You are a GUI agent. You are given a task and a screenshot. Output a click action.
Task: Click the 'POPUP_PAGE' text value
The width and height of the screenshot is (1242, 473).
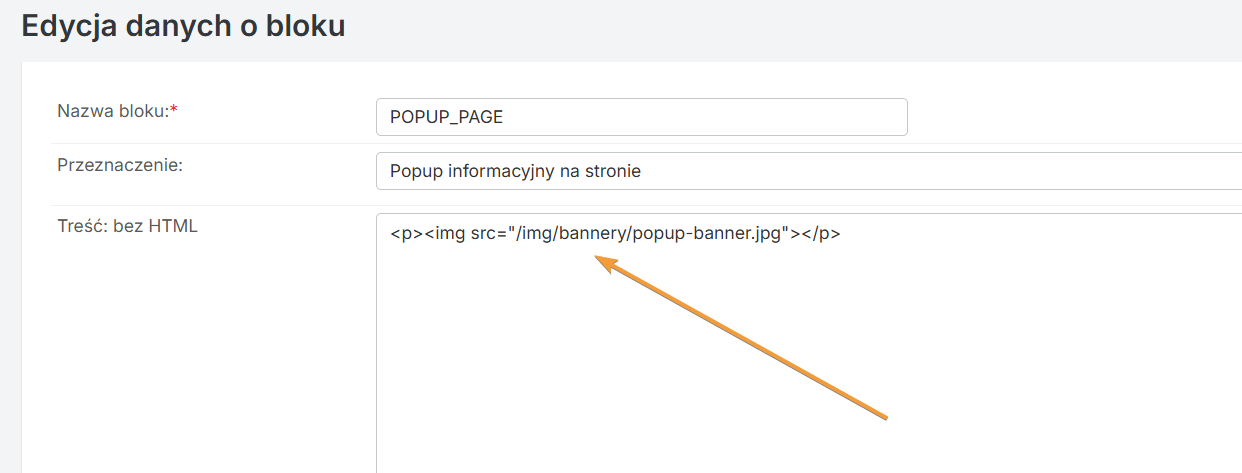[446, 117]
